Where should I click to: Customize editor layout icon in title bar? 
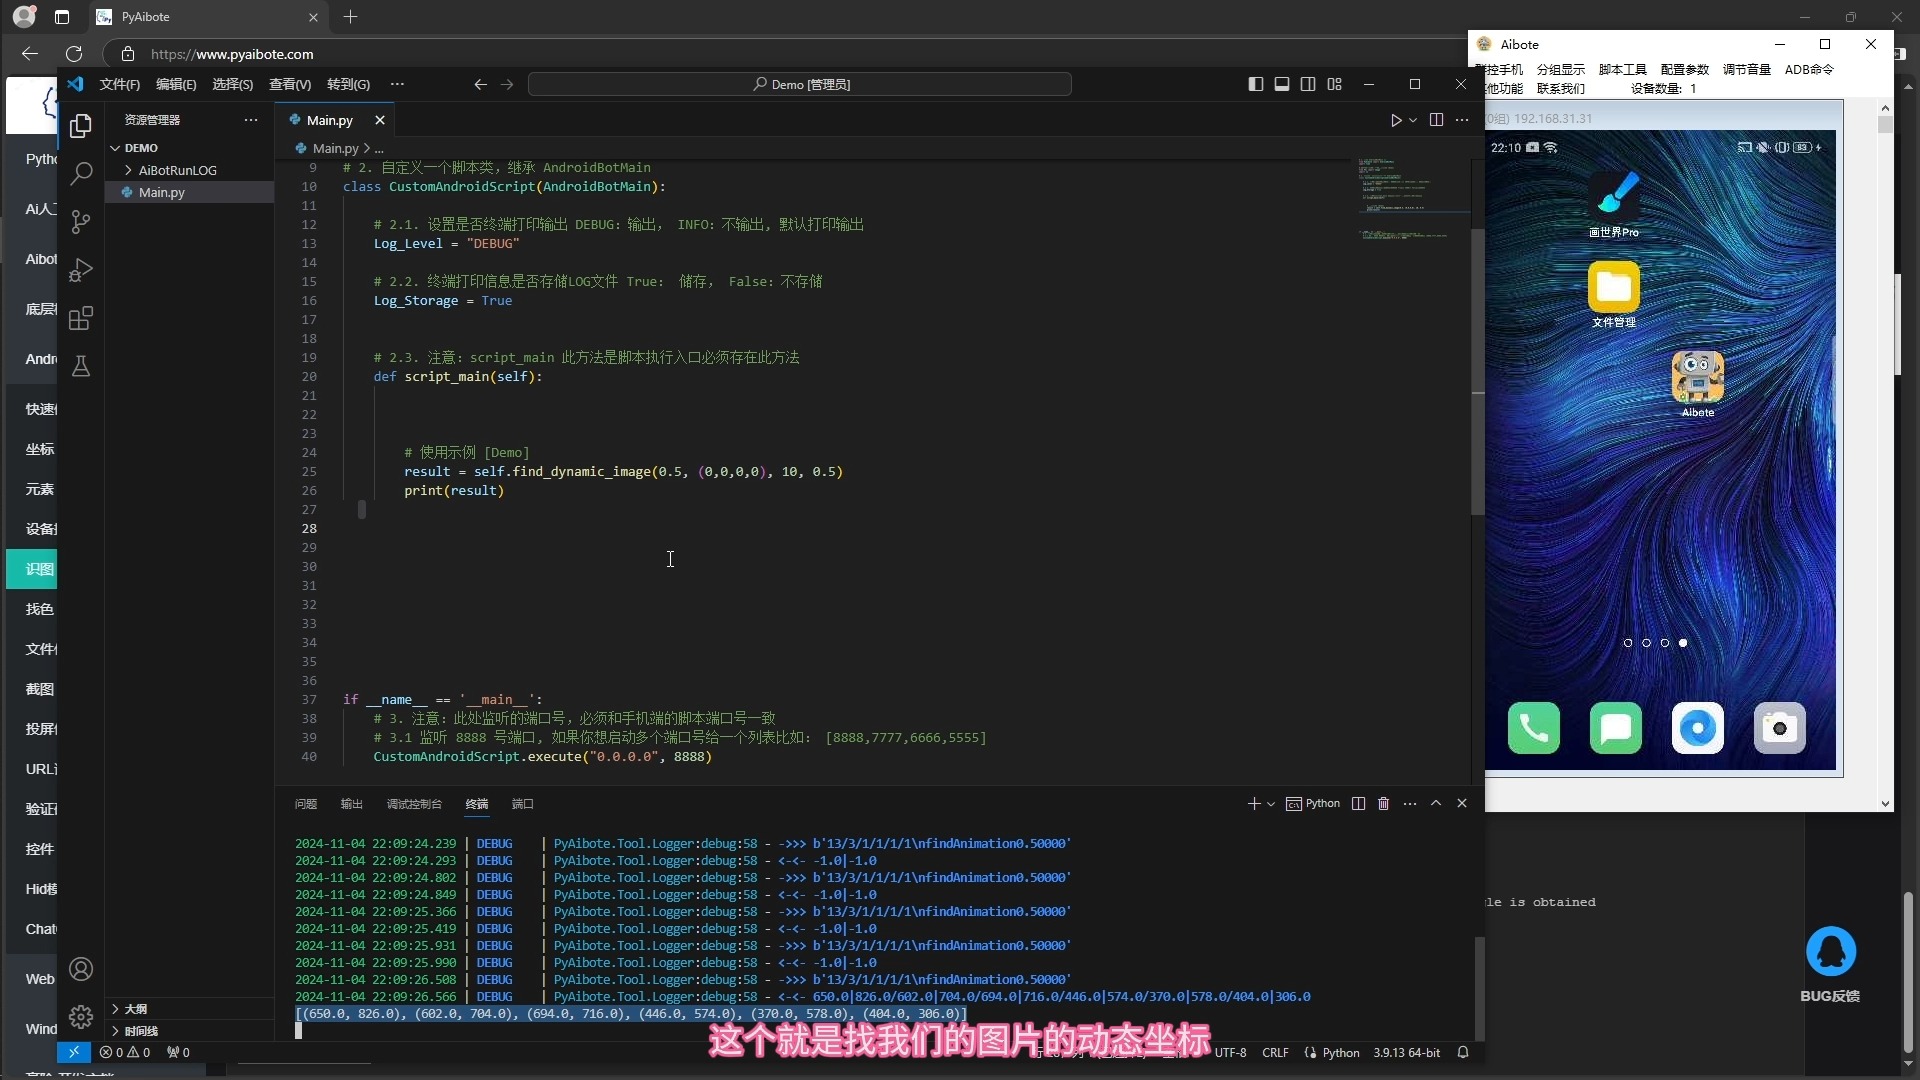(1334, 84)
